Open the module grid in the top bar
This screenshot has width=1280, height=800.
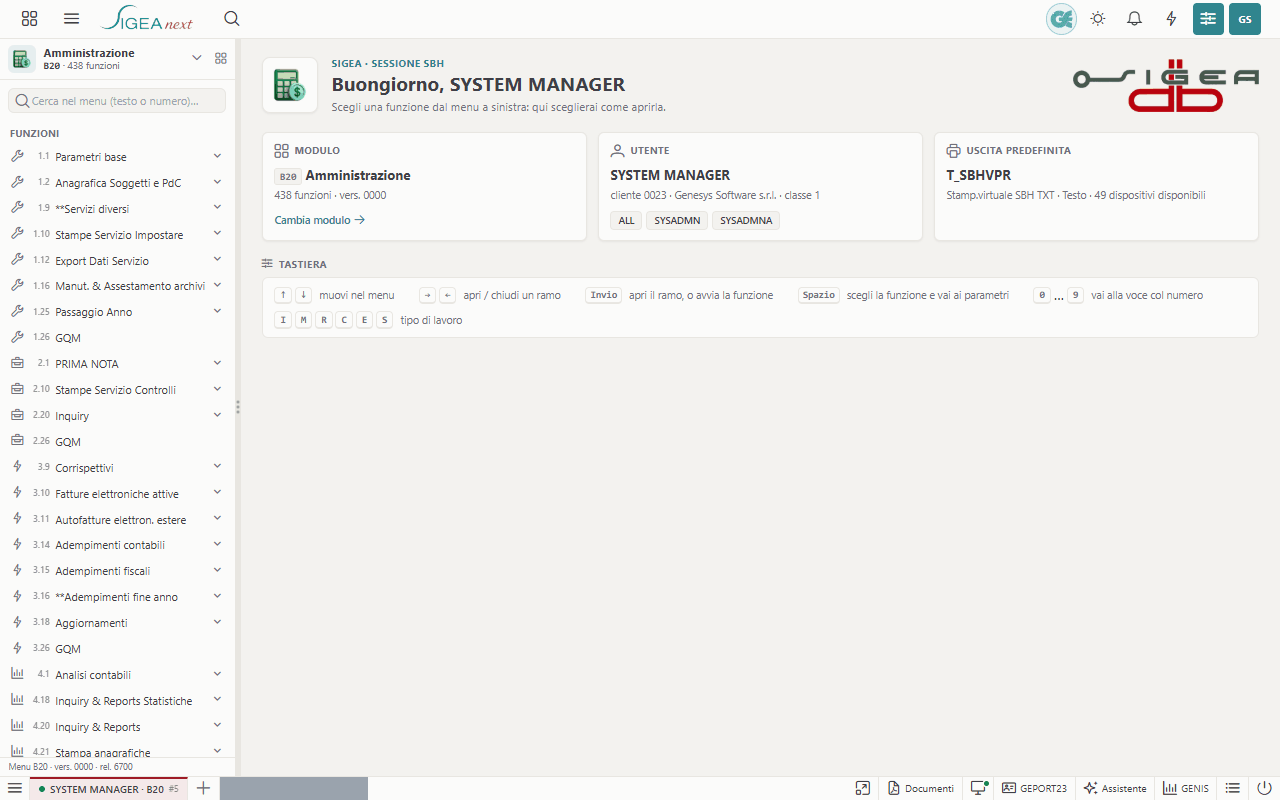click(29, 19)
